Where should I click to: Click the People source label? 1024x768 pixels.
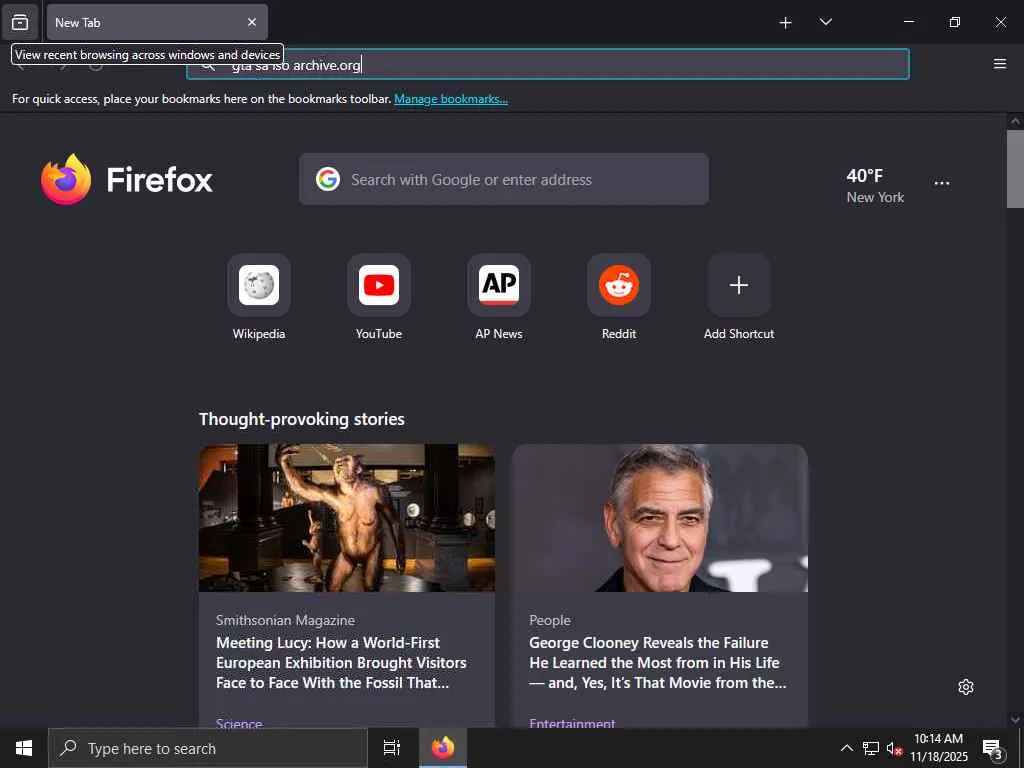(x=550, y=620)
